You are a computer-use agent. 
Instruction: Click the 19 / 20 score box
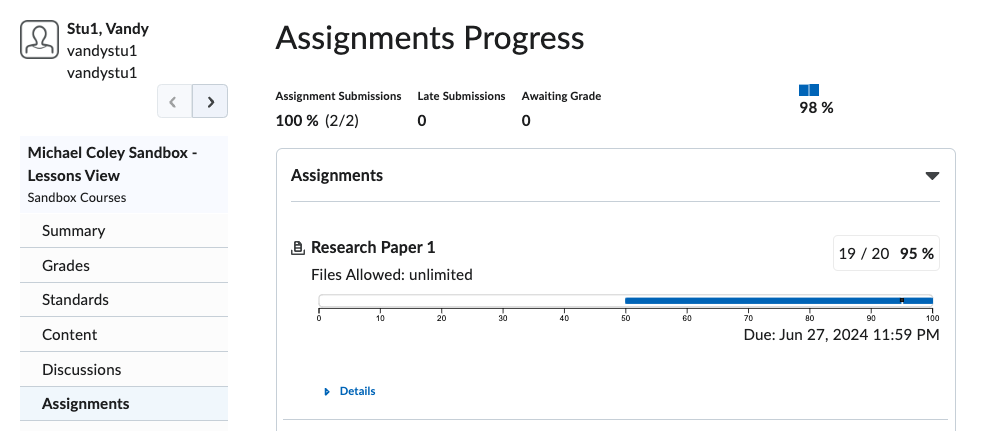click(x=886, y=254)
